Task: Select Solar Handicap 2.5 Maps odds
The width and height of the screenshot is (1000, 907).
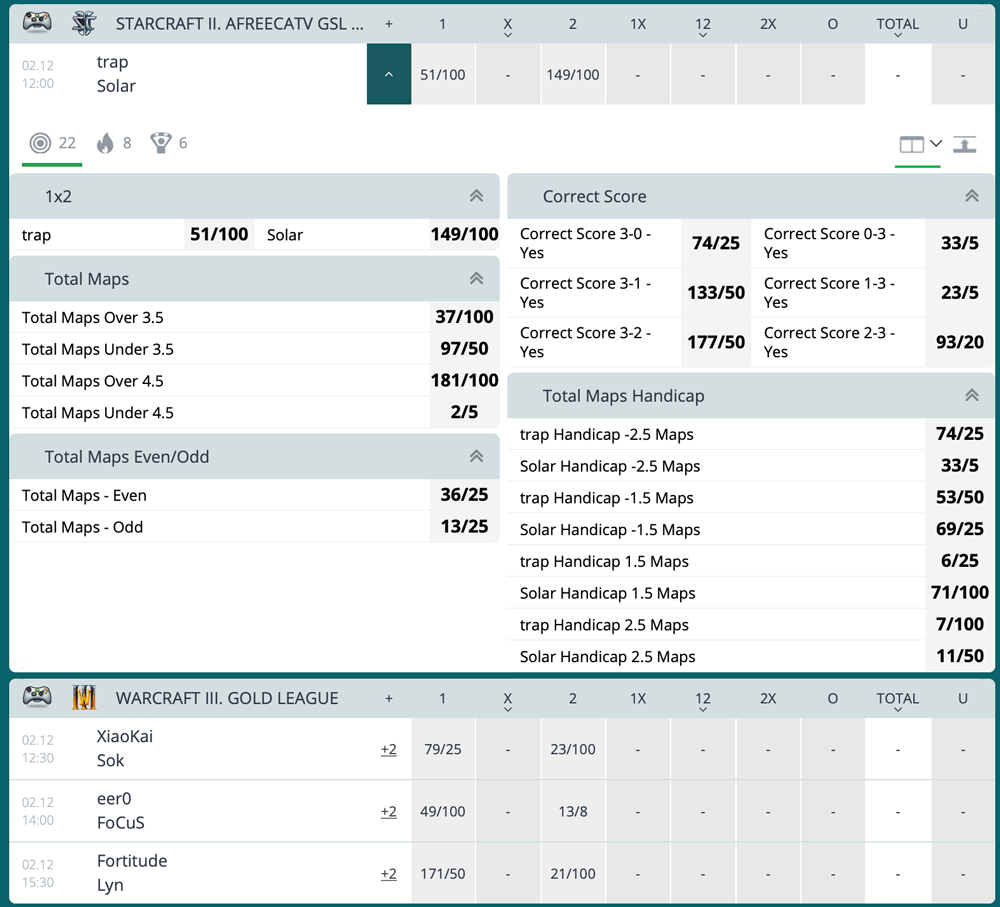Action: pos(959,656)
